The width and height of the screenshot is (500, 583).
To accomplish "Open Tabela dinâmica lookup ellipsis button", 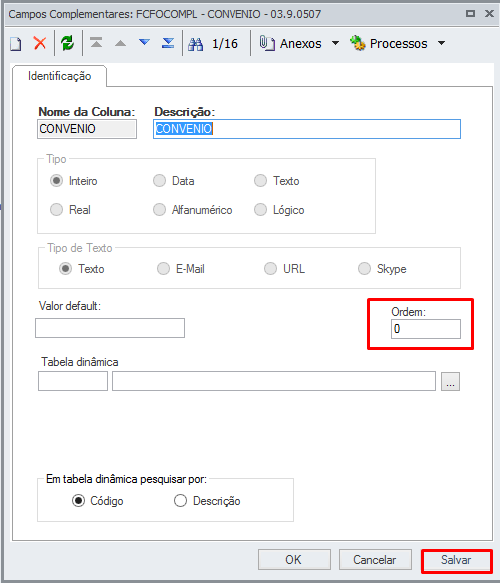I will (x=450, y=381).
